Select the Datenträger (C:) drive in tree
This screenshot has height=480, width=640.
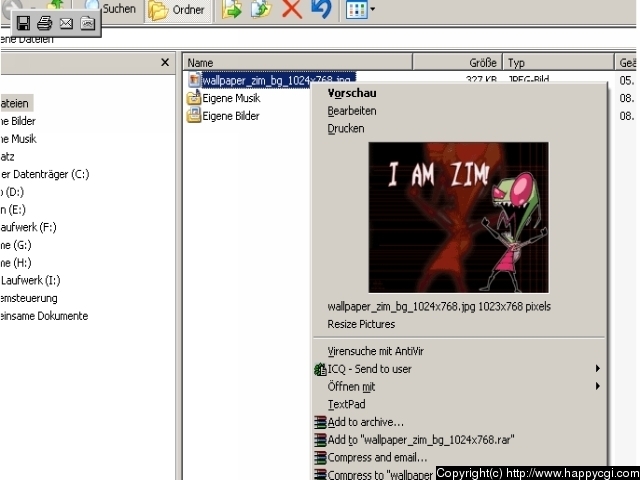pos(44,174)
